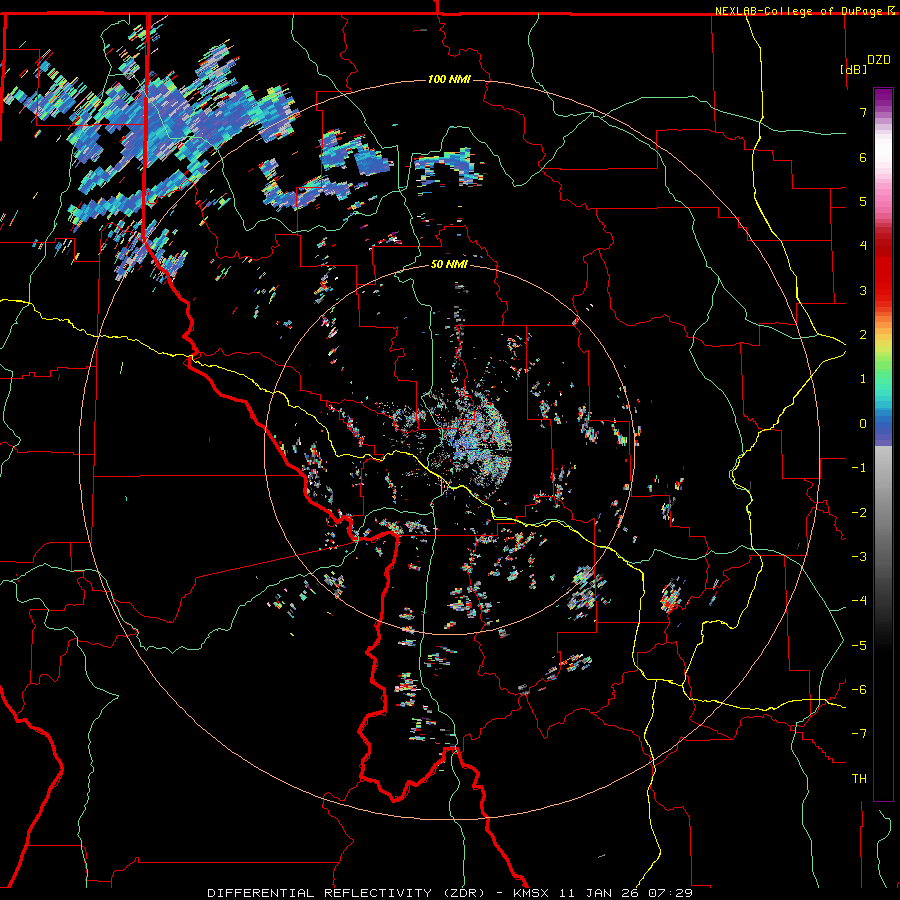Select legend value -3
The width and height of the screenshot is (900, 900).
click(x=859, y=557)
